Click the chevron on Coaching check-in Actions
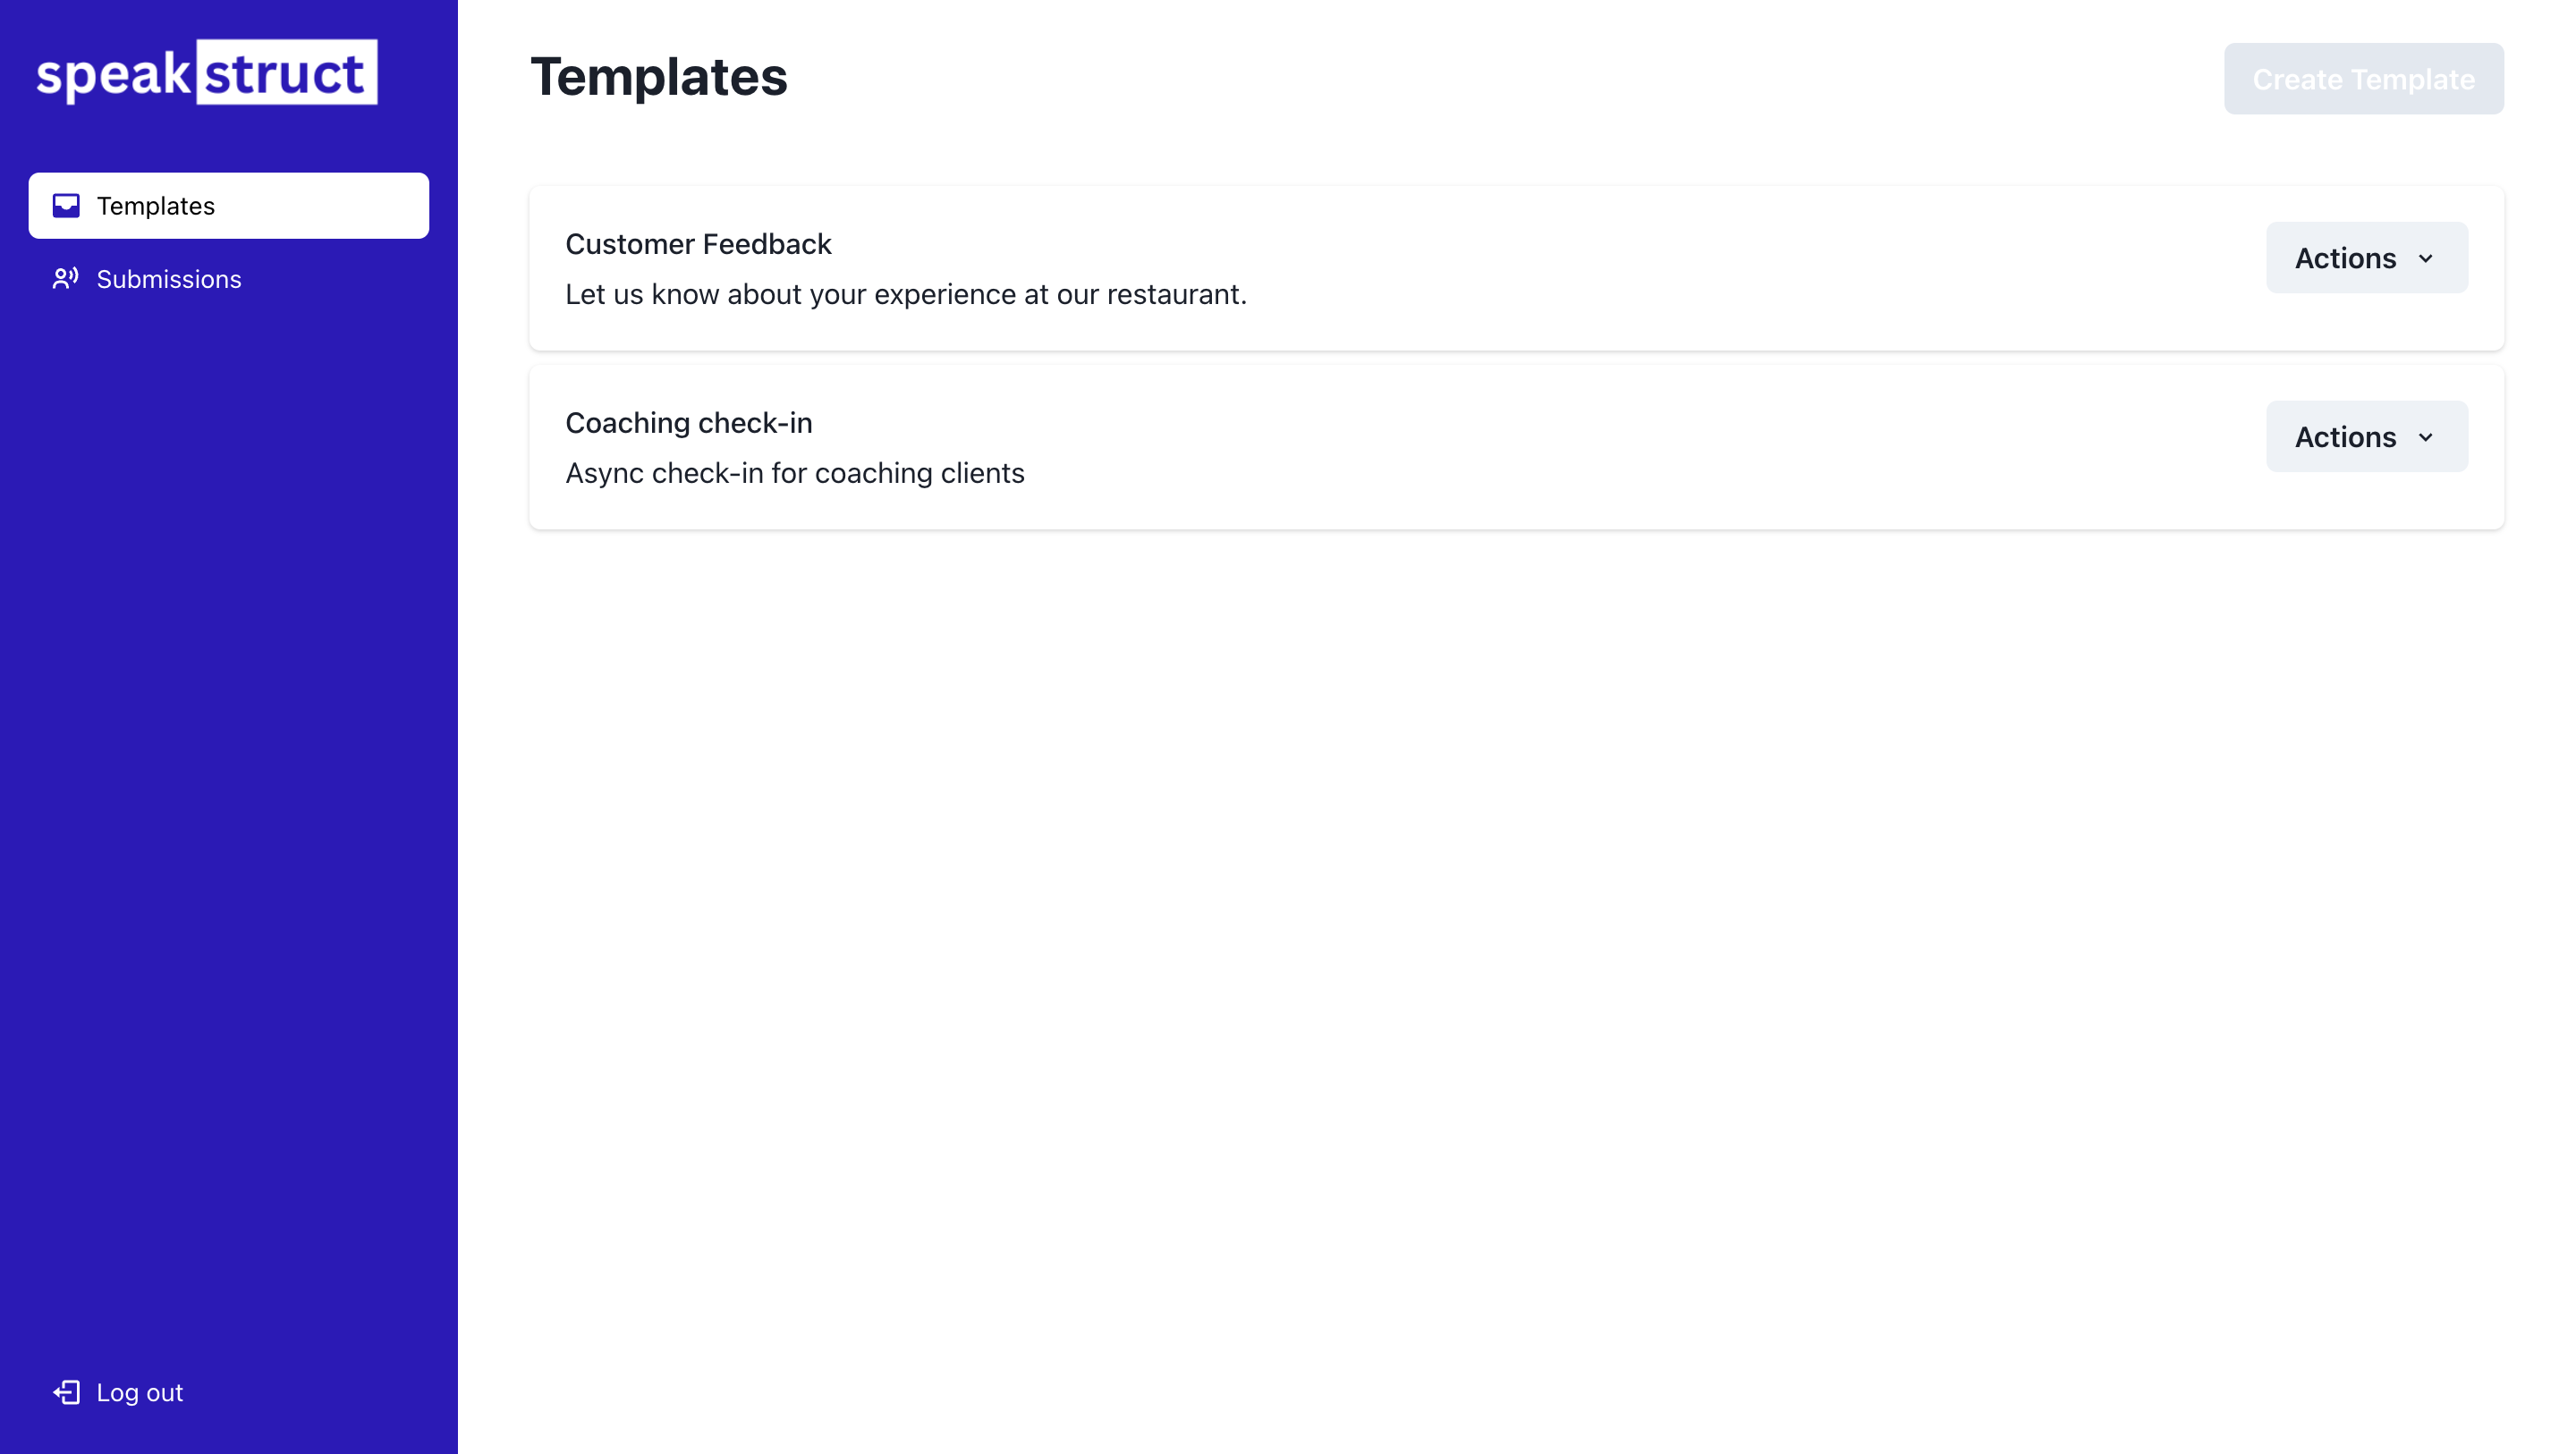The height and width of the screenshot is (1454, 2576). pos(2426,437)
